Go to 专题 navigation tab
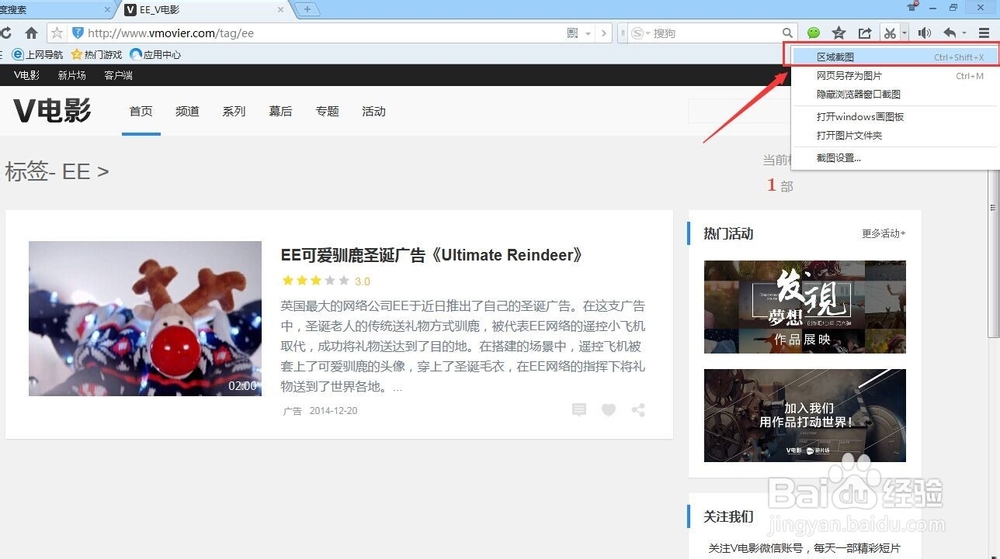Image resolution: width=1000 pixels, height=559 pixels. (327, 112)
